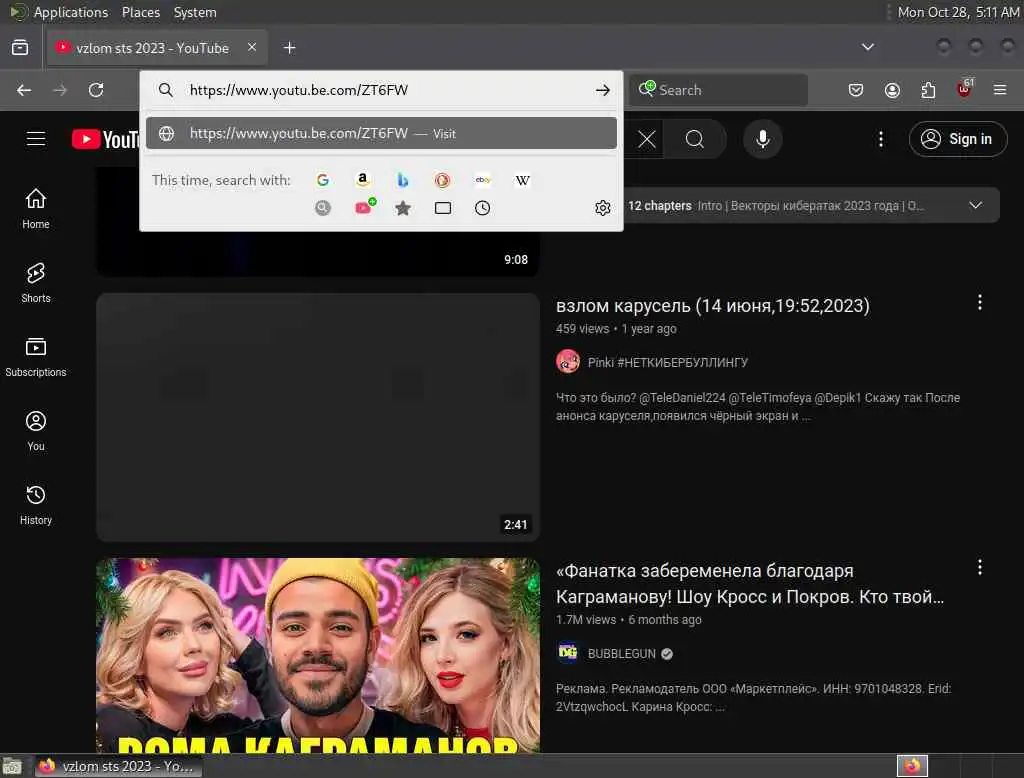Click Sign in on YouTube
1024x778 pixels.
958,139
